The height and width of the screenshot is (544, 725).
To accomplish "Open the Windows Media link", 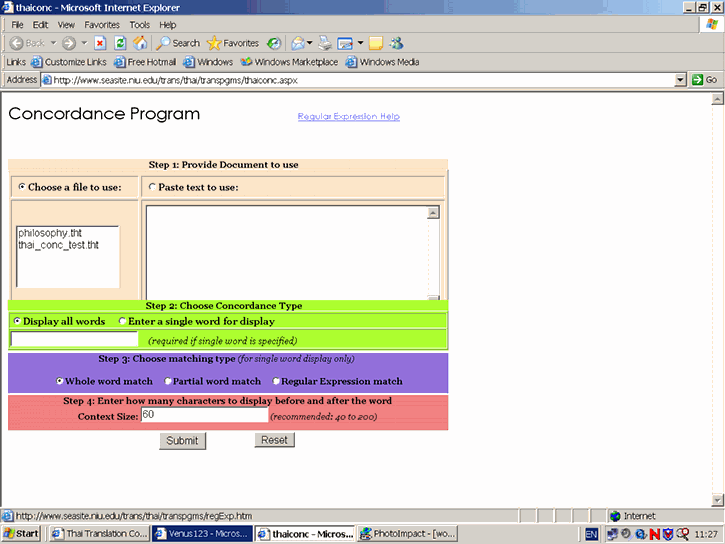I will tap(383, 62).
